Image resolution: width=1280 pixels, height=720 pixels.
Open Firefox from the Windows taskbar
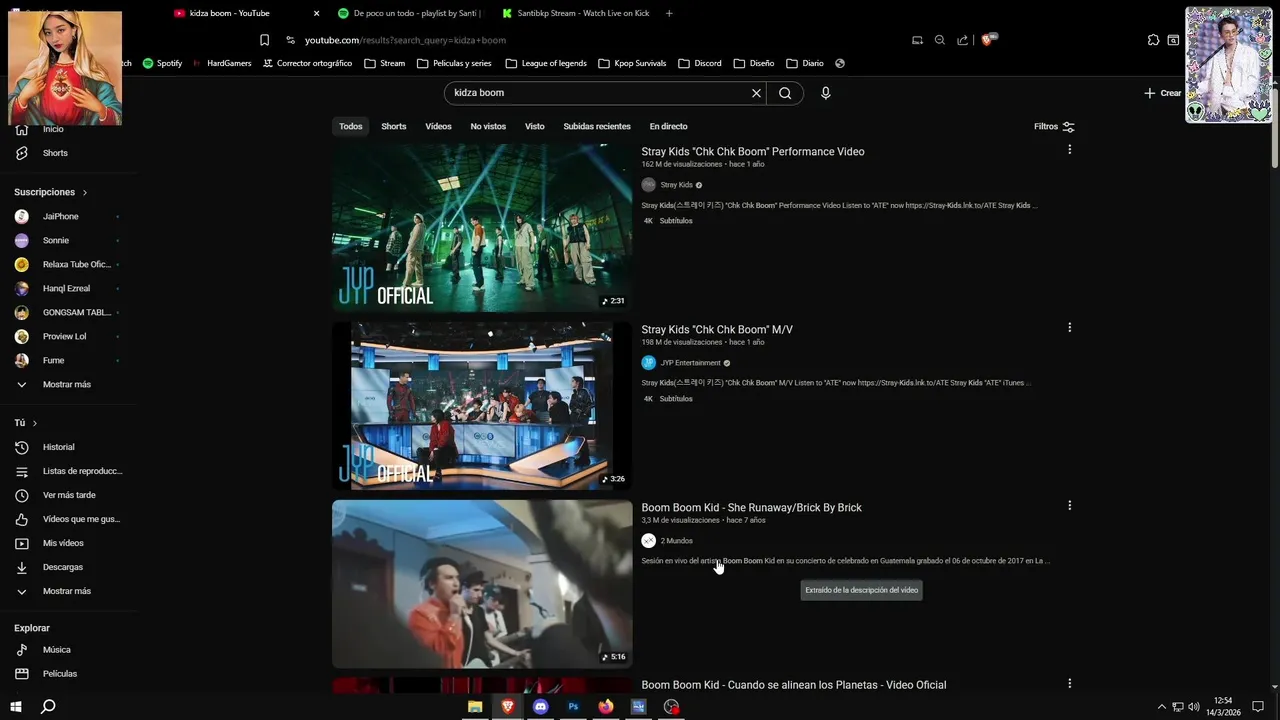click(x=606, y=707)
